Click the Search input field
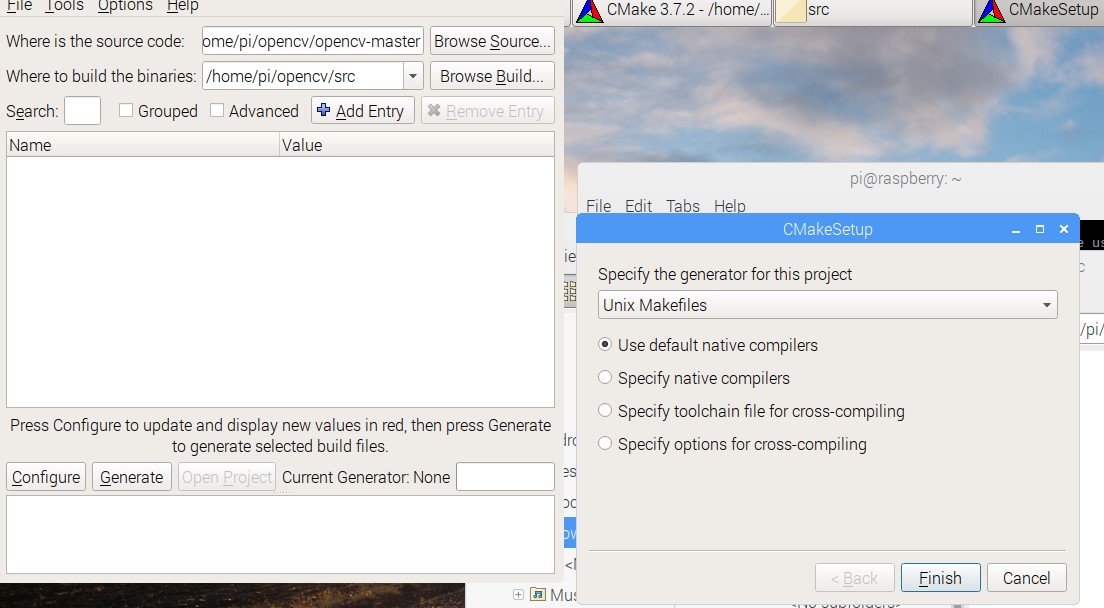 pyautogui.click(x=82, y=111)
